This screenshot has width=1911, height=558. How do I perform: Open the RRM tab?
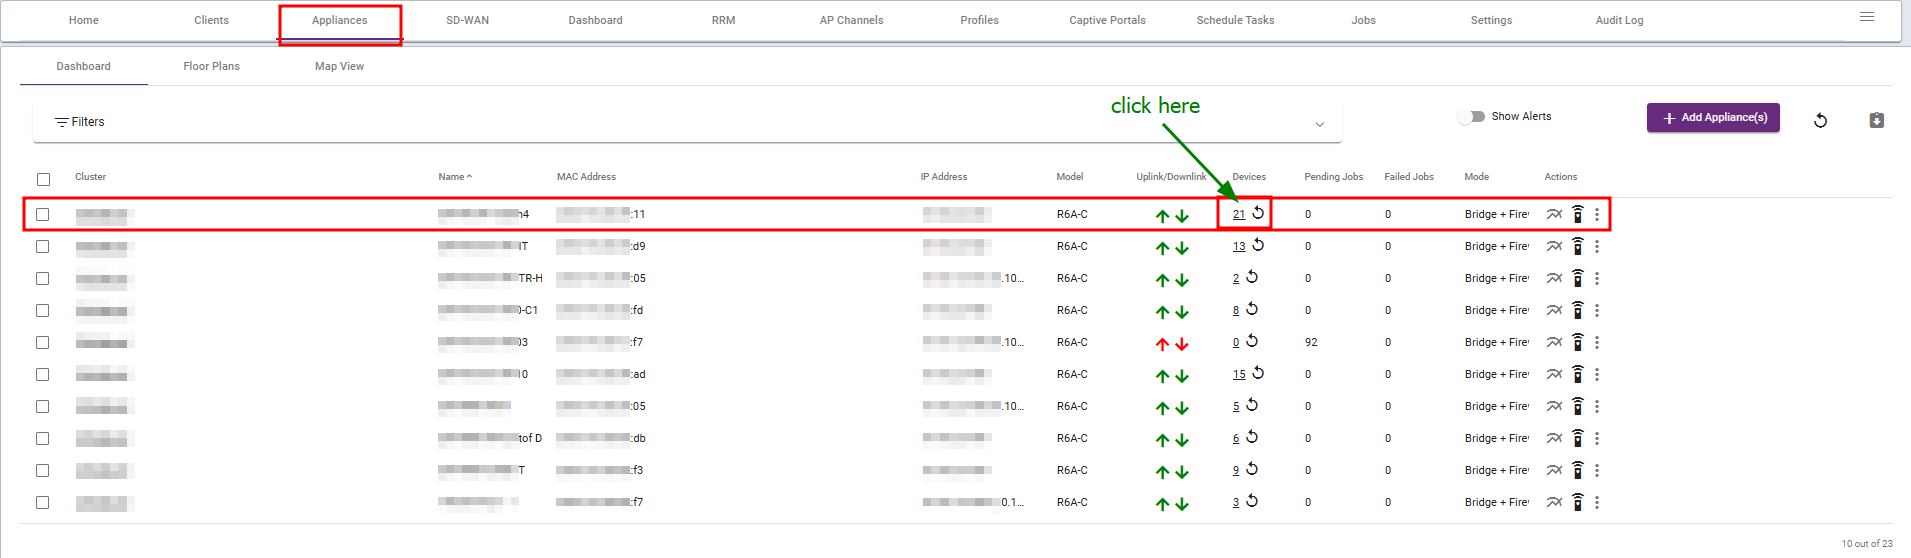pyautogui.click(x=723, y=20)
